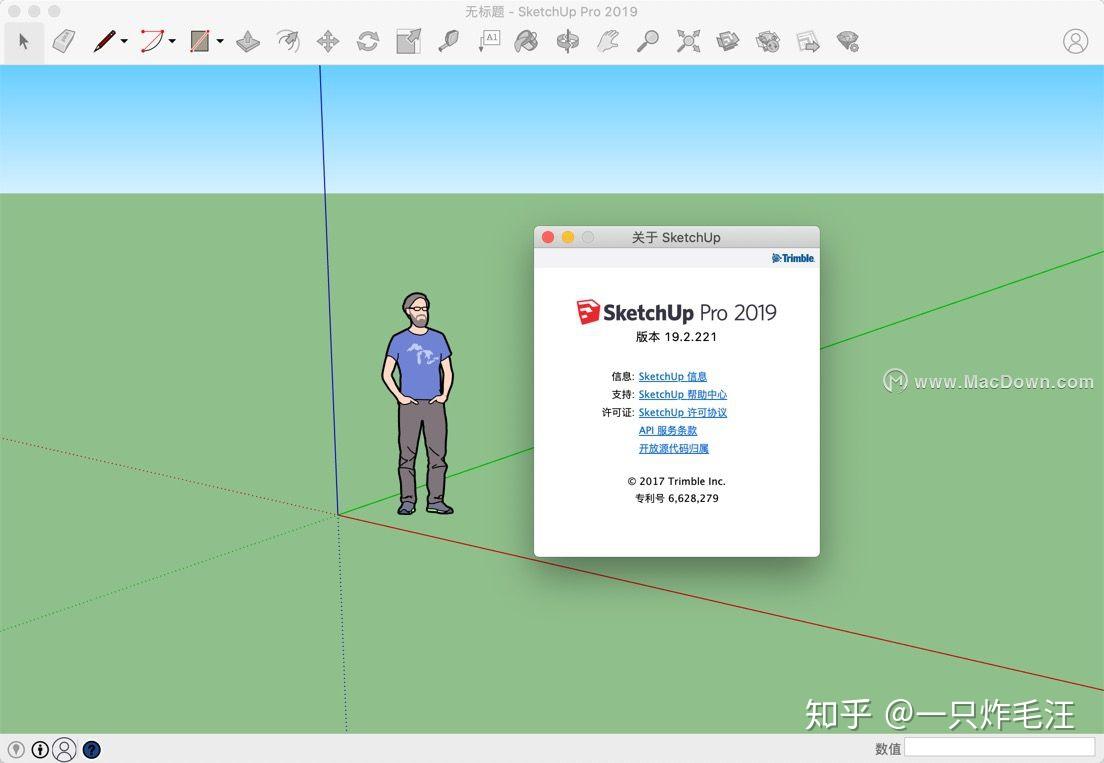Select the Offset tool
This screenshot has width=1104, height=763.
click(288, 42)
